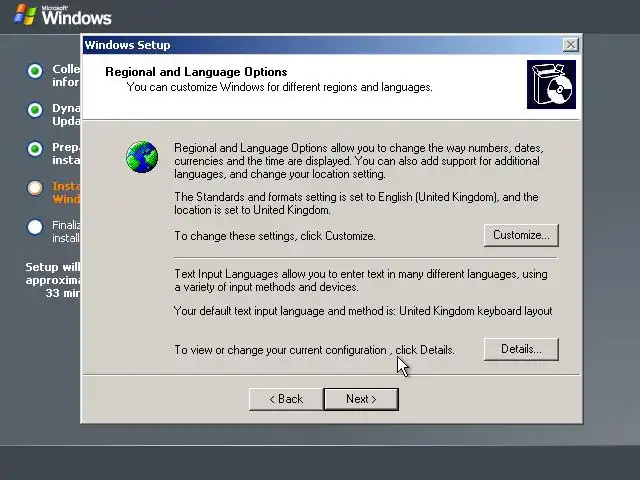The image size is (640, 480).
Task: Select the Finalizing installation step indicator
Action: [35, 227]
